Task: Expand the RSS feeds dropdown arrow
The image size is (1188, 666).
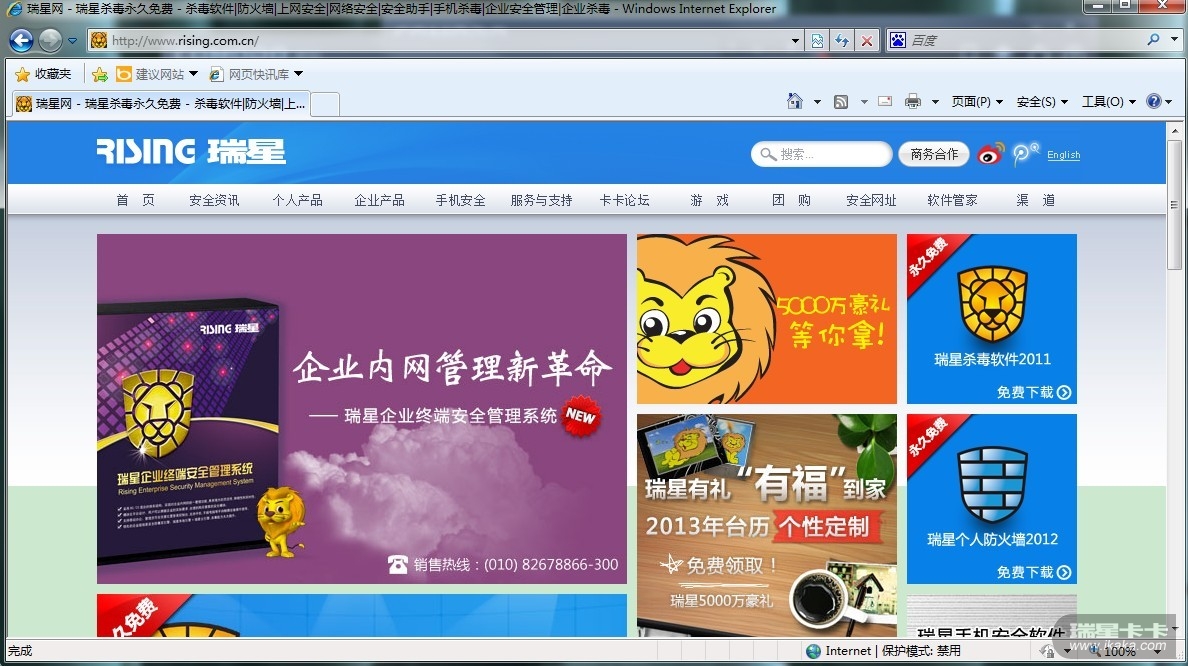Action: tap(864, 102)
